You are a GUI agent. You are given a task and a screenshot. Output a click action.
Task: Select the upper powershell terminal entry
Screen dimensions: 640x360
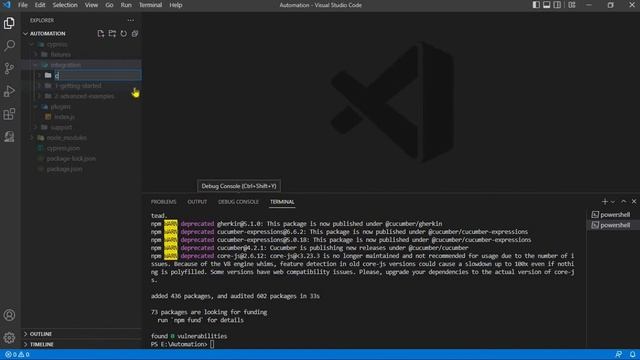pos(613,215)
